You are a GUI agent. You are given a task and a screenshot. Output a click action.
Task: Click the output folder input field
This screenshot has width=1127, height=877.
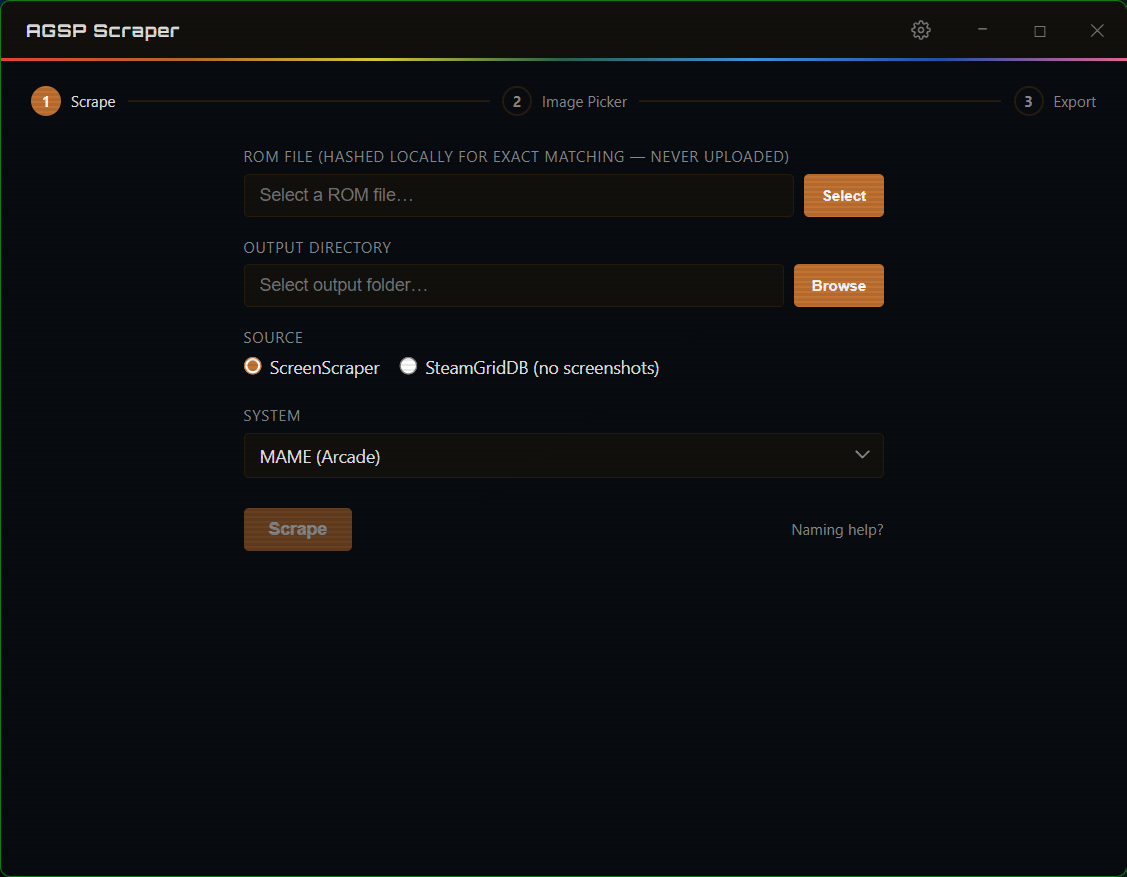513,285
